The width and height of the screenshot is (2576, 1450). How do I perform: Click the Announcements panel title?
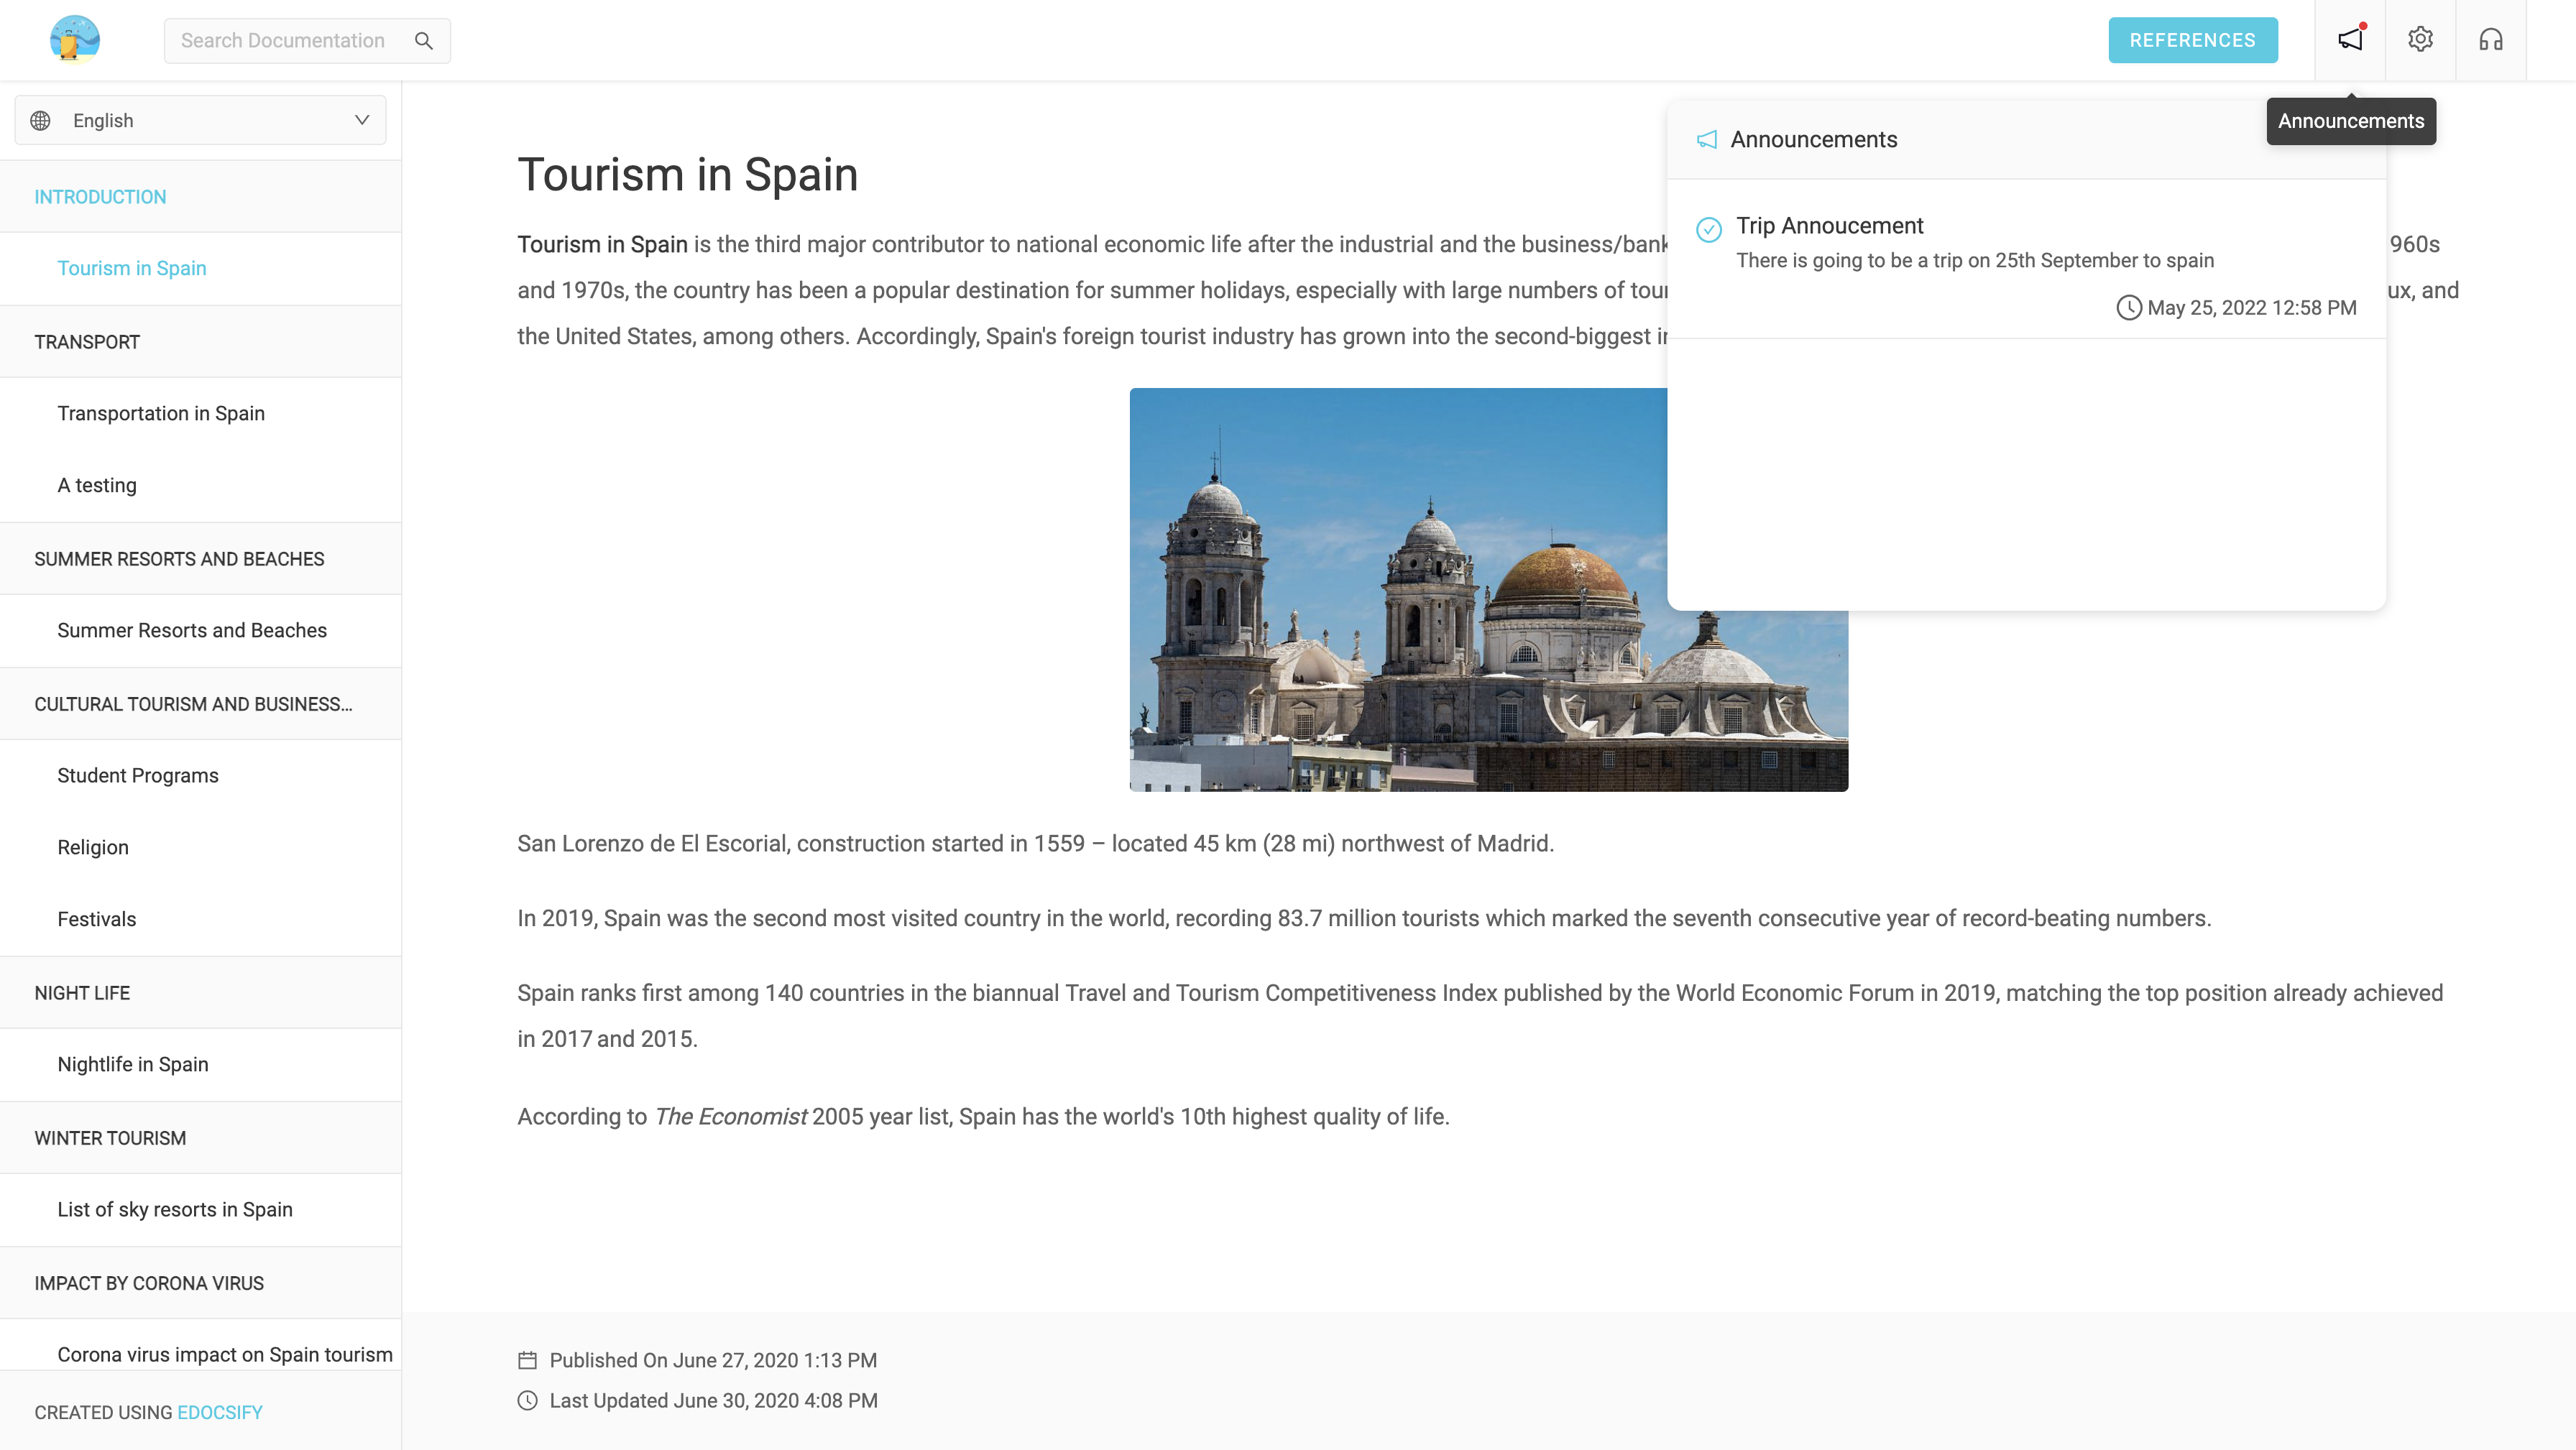click(x=1814, y=140)
